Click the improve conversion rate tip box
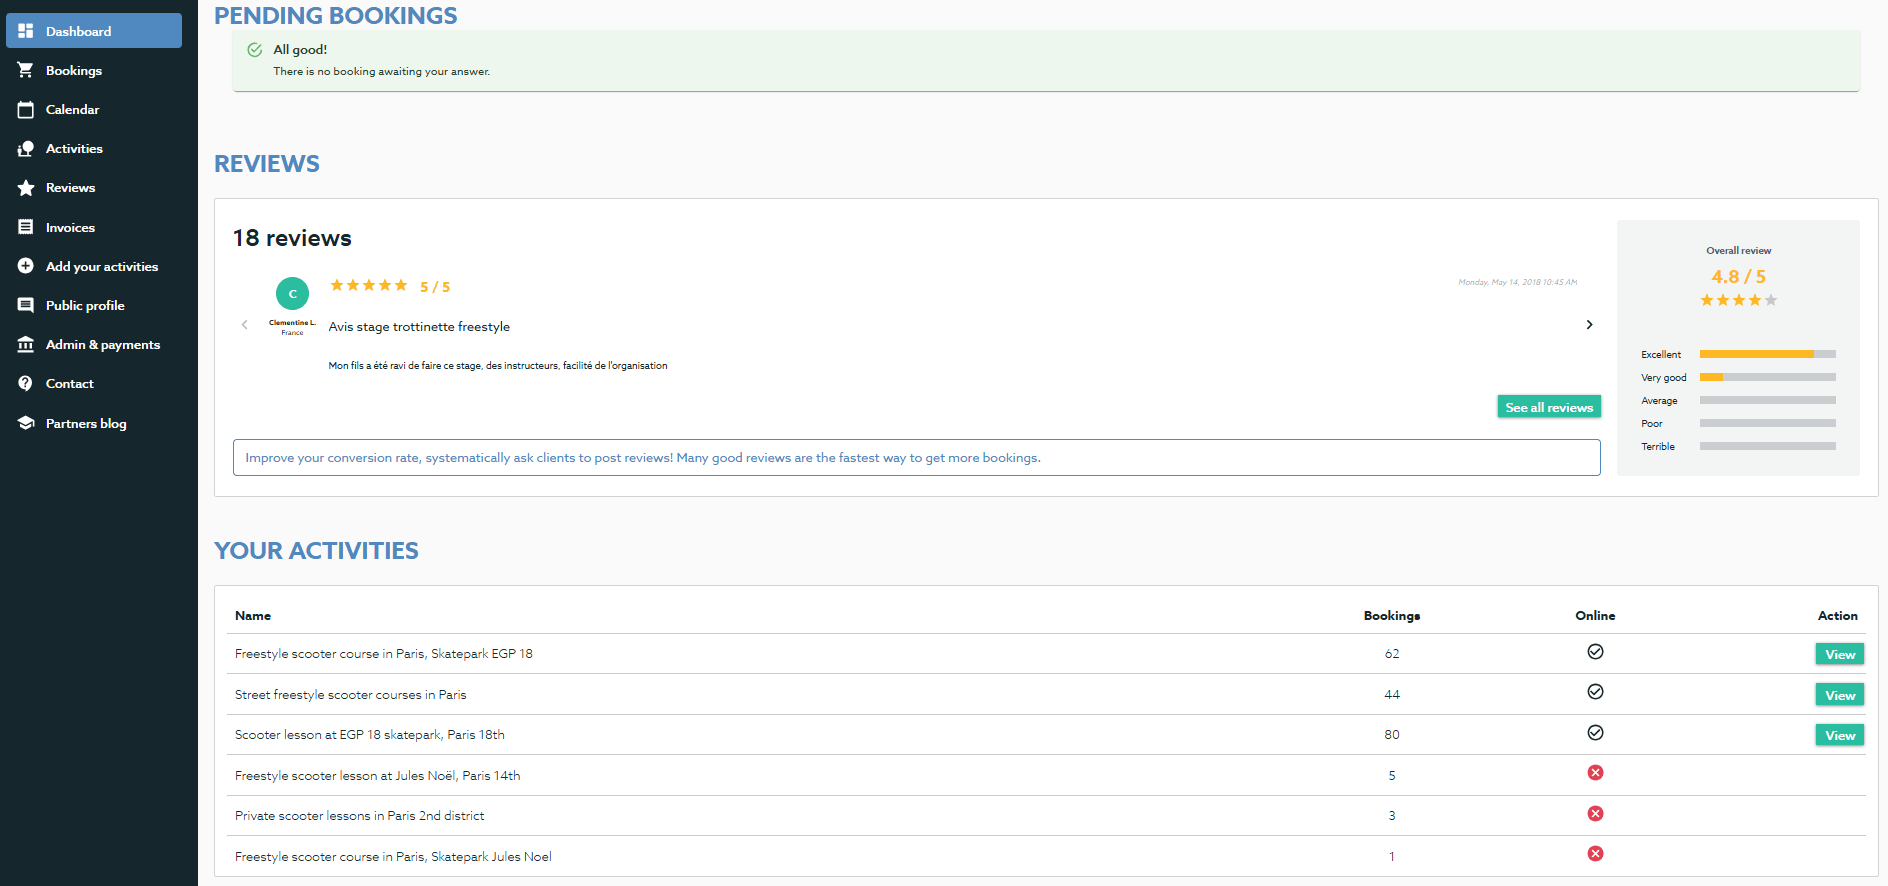The width and height of the screenshot is (1888, 886). pos(916,457)
